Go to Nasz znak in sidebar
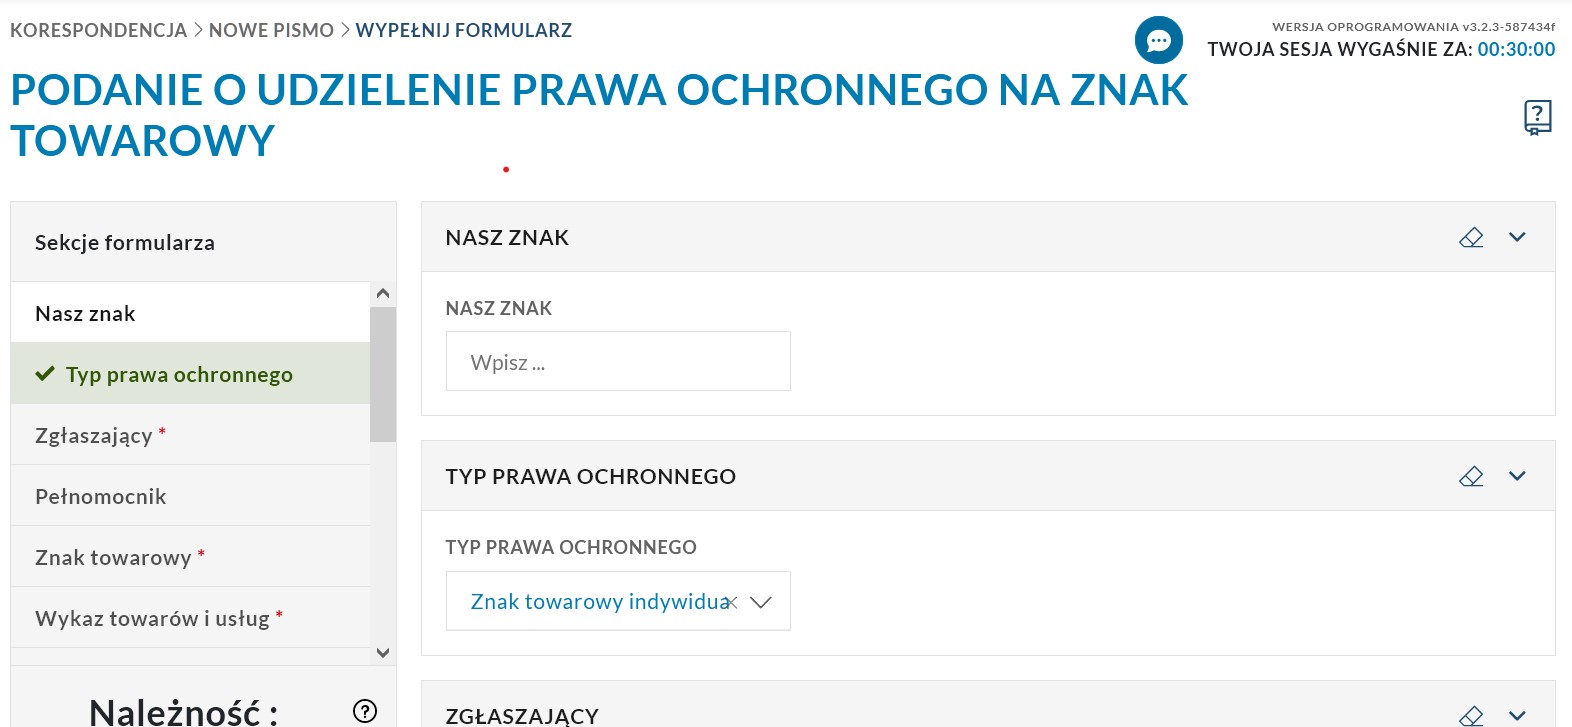1572x727 pixels. 85,314
